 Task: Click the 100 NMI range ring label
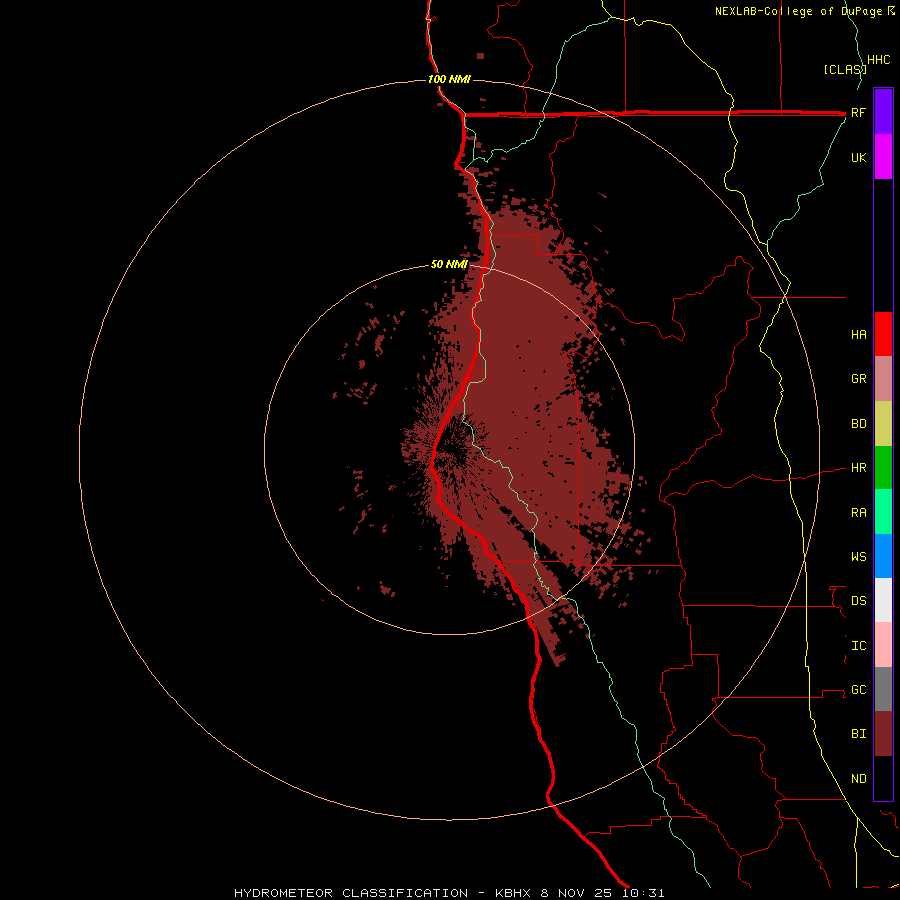click(x=449, y=79)
